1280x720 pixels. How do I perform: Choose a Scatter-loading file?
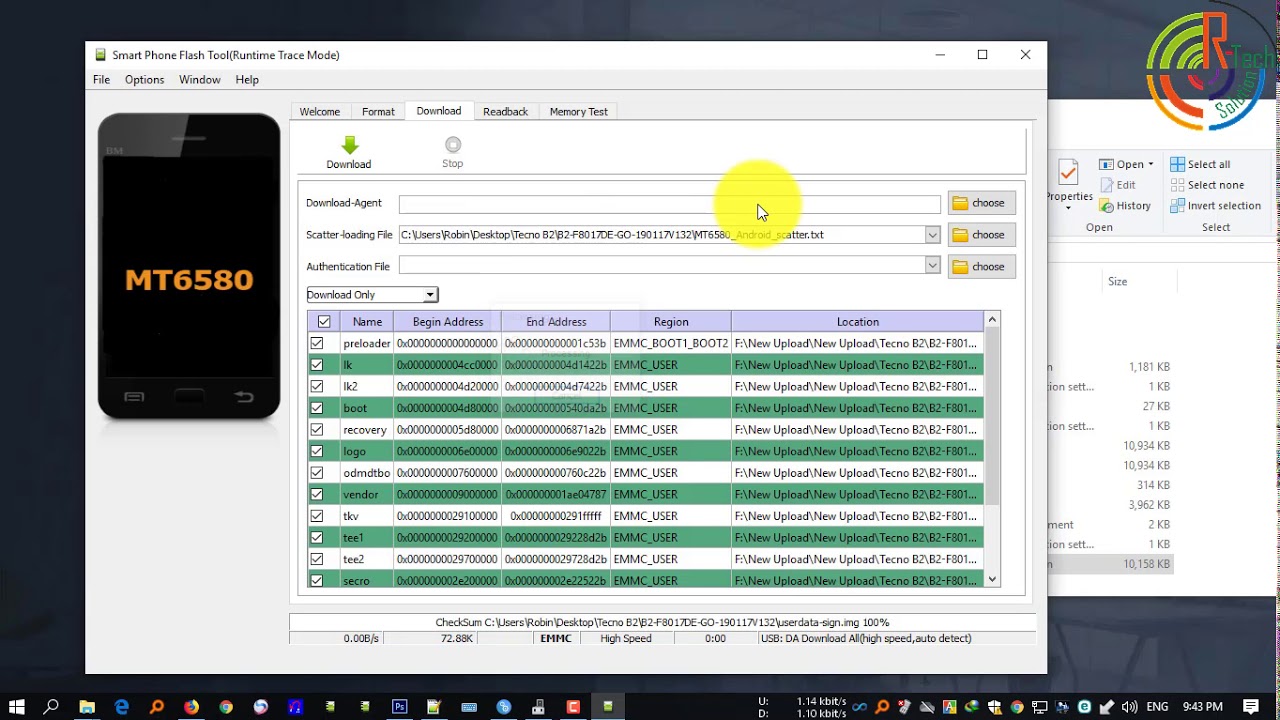coord(981,235)
